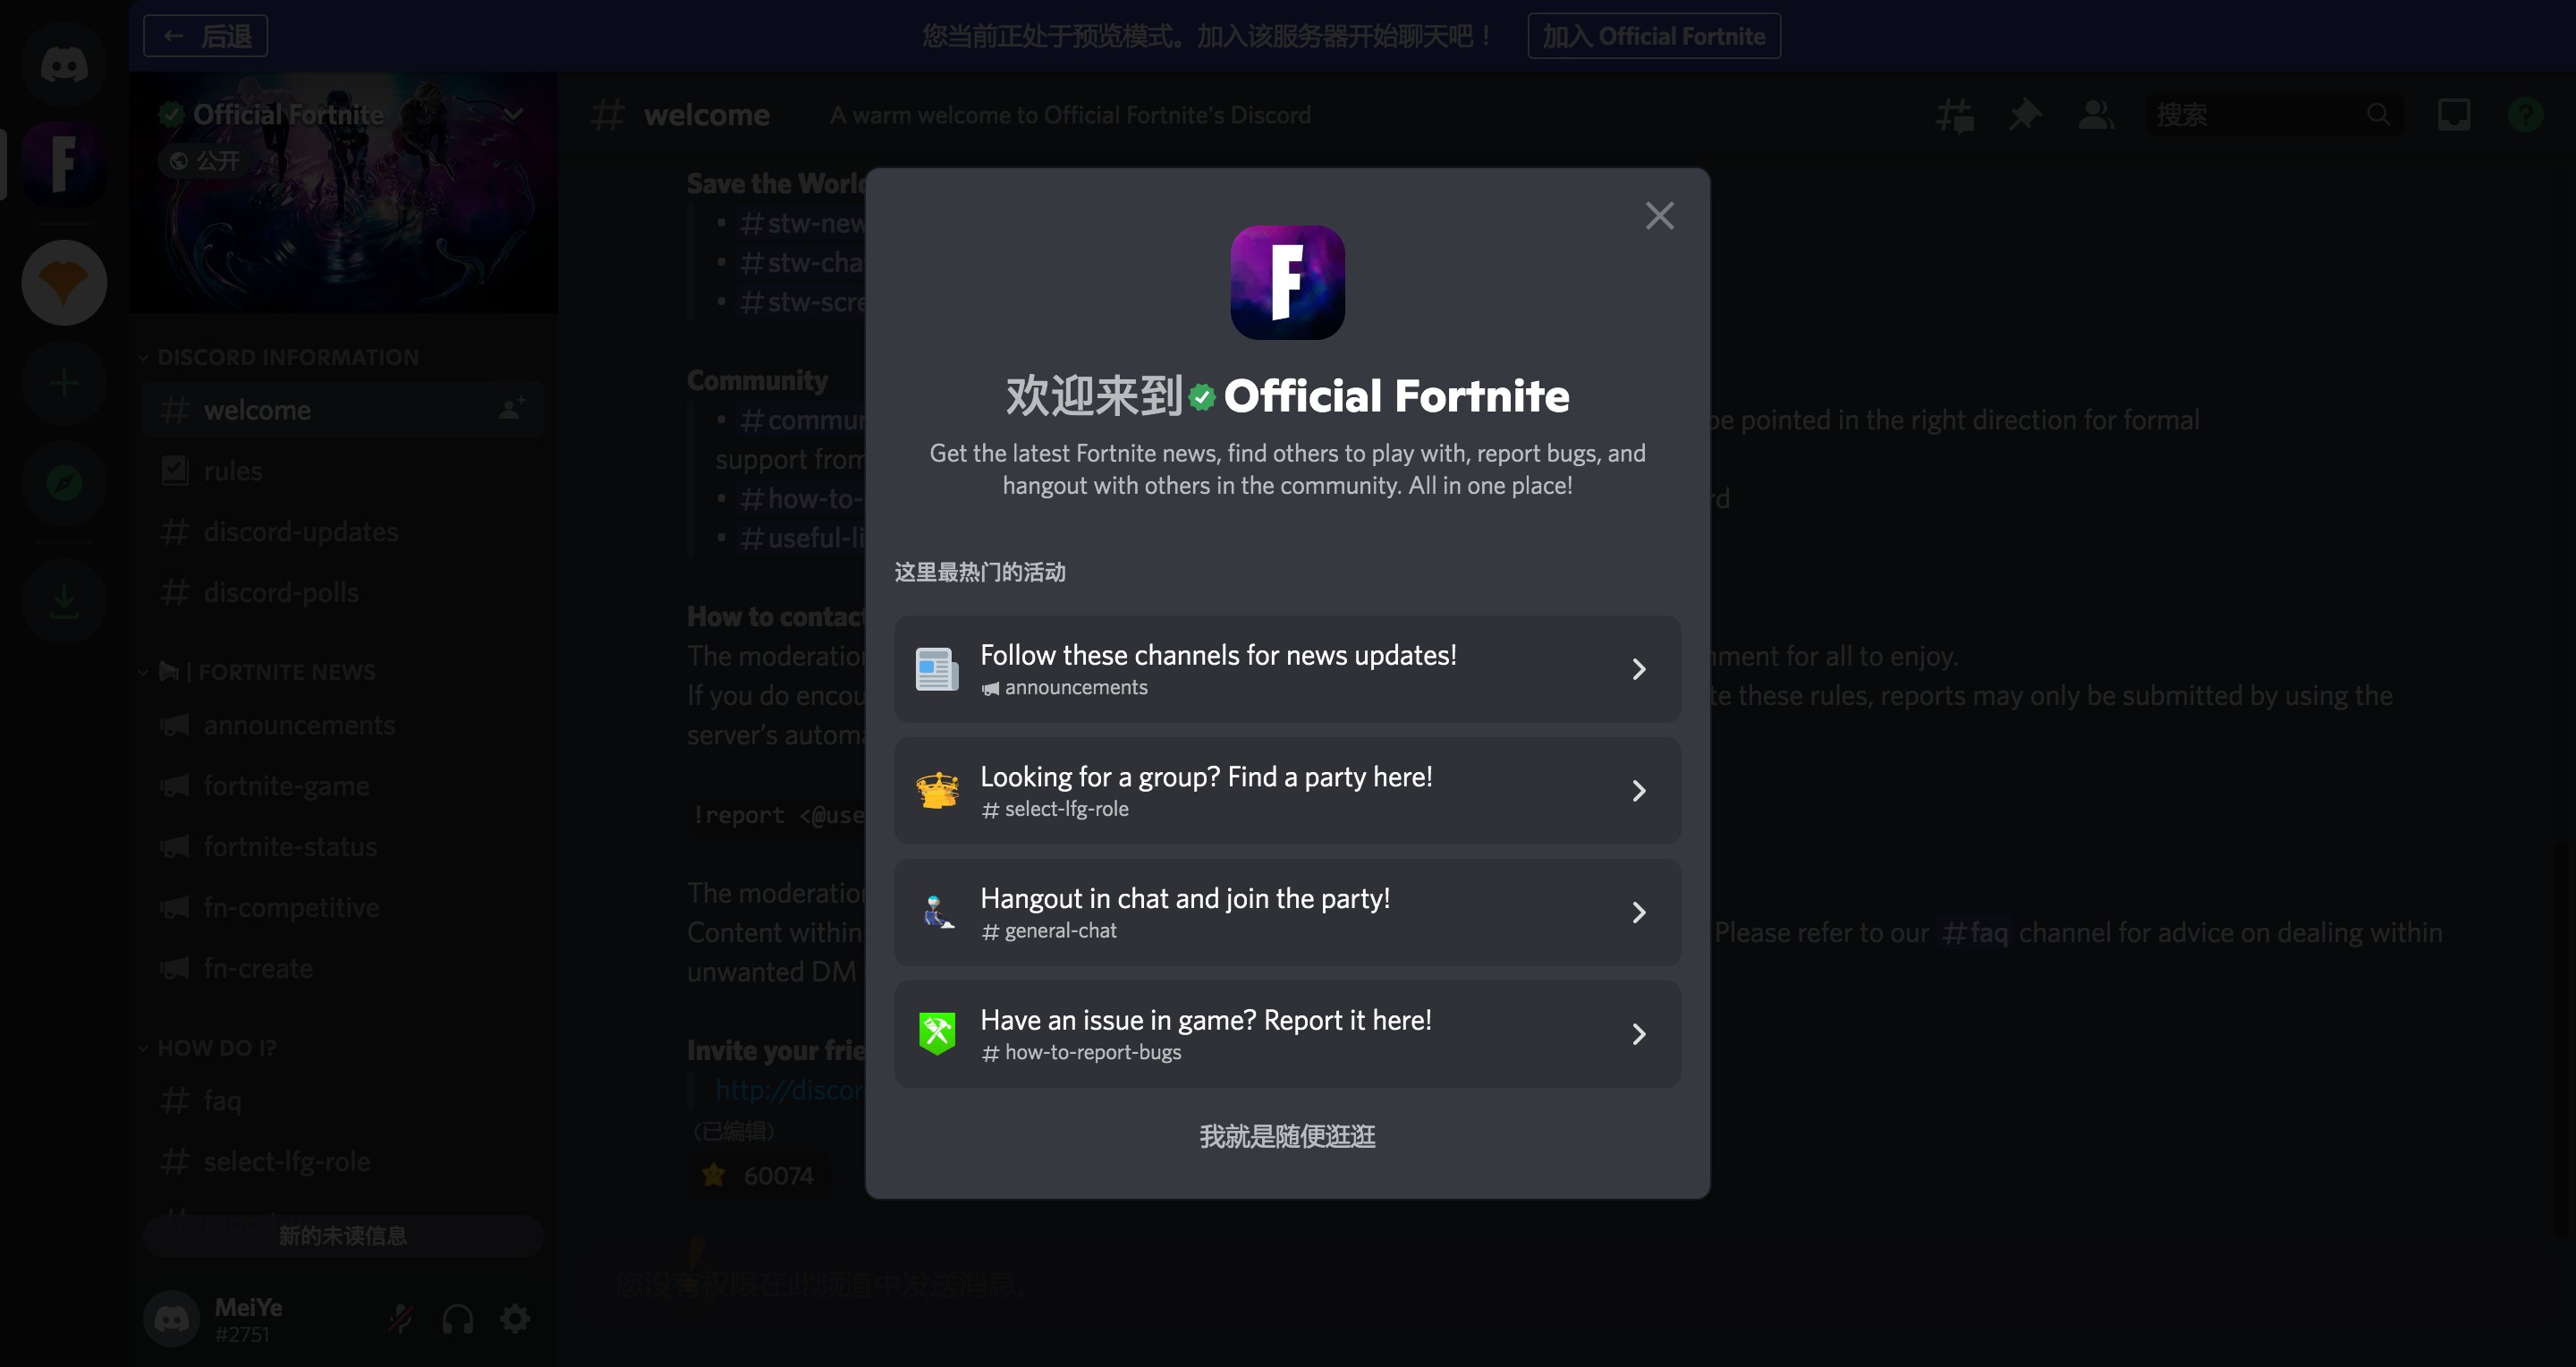
Task: Click the newspaper icon on news card
Action: point(937,669)
